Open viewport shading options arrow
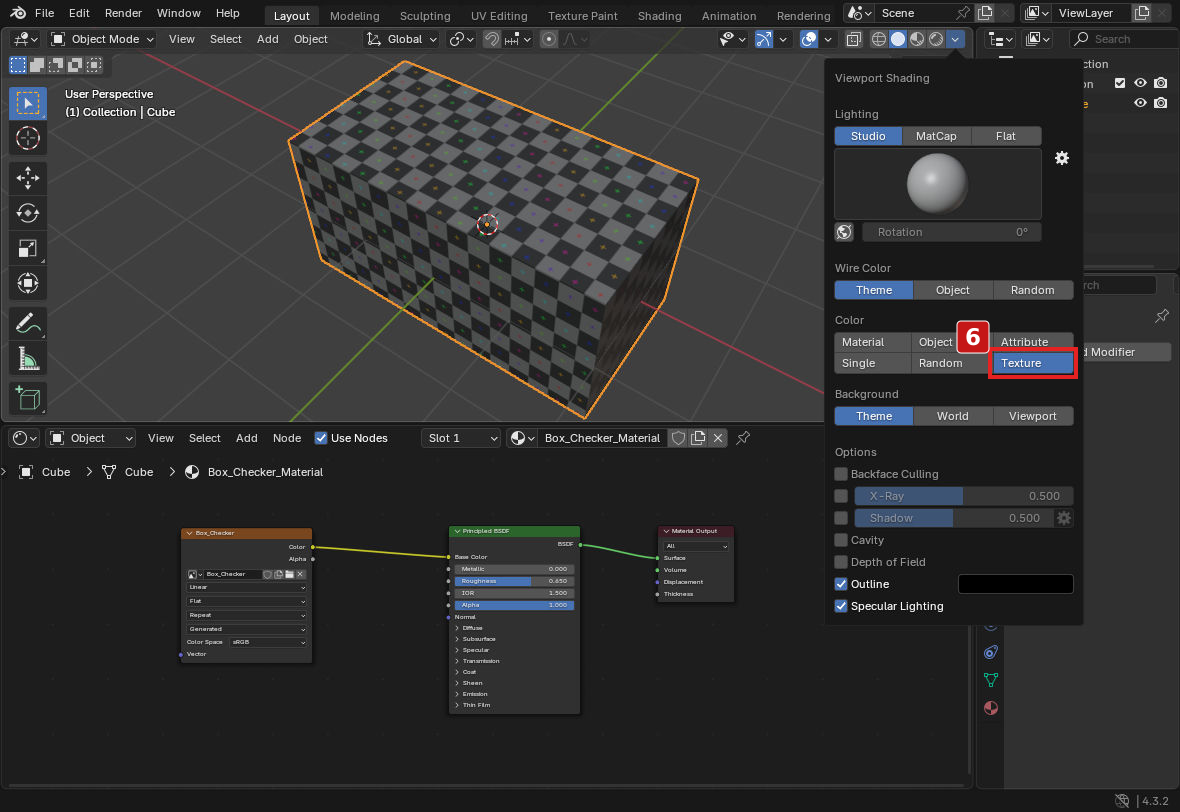The image size is (1180, 812). [955, 39]
